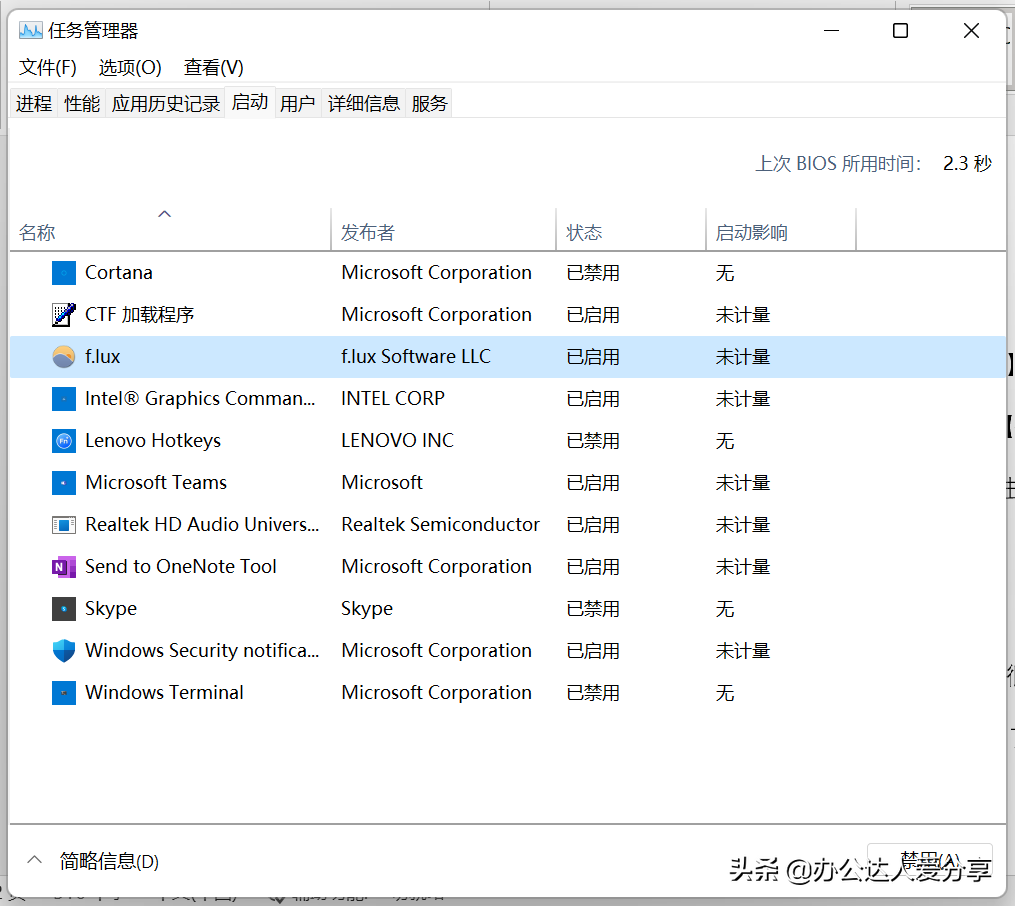Switch to the 性能 tab

point(82,104)
